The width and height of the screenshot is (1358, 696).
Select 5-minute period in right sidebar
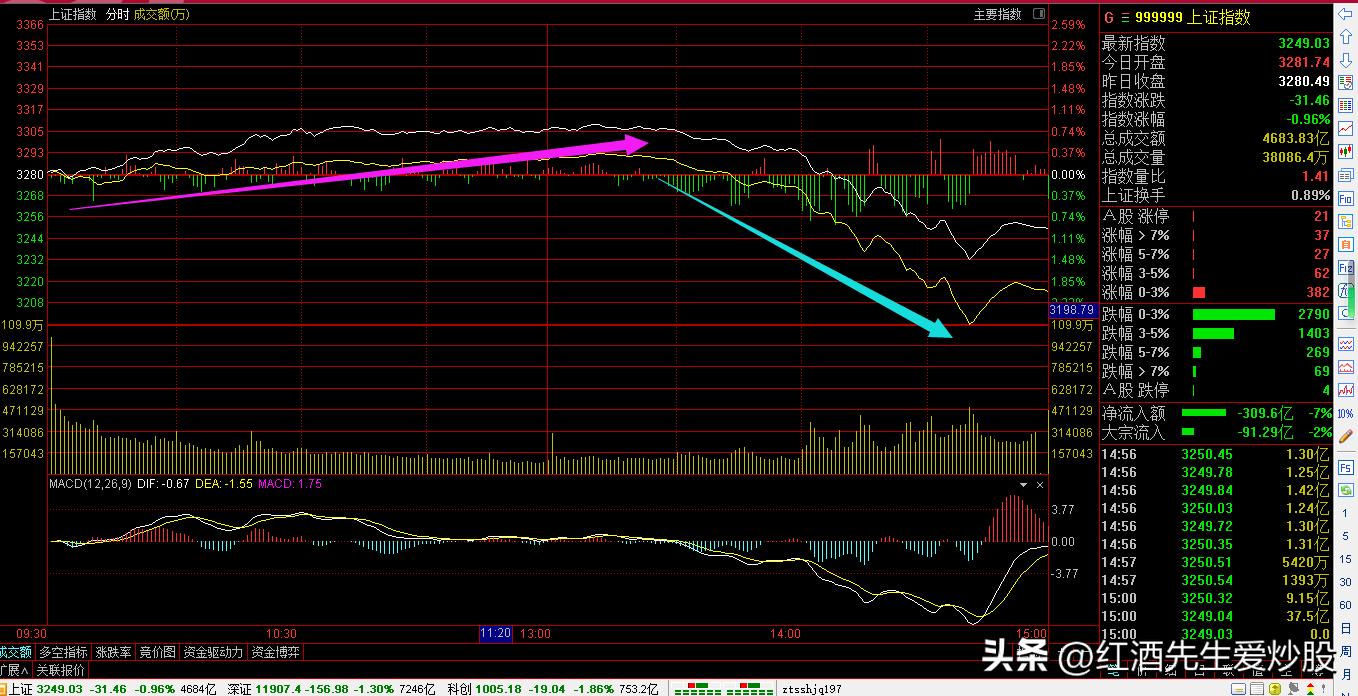coord(1344,536)
